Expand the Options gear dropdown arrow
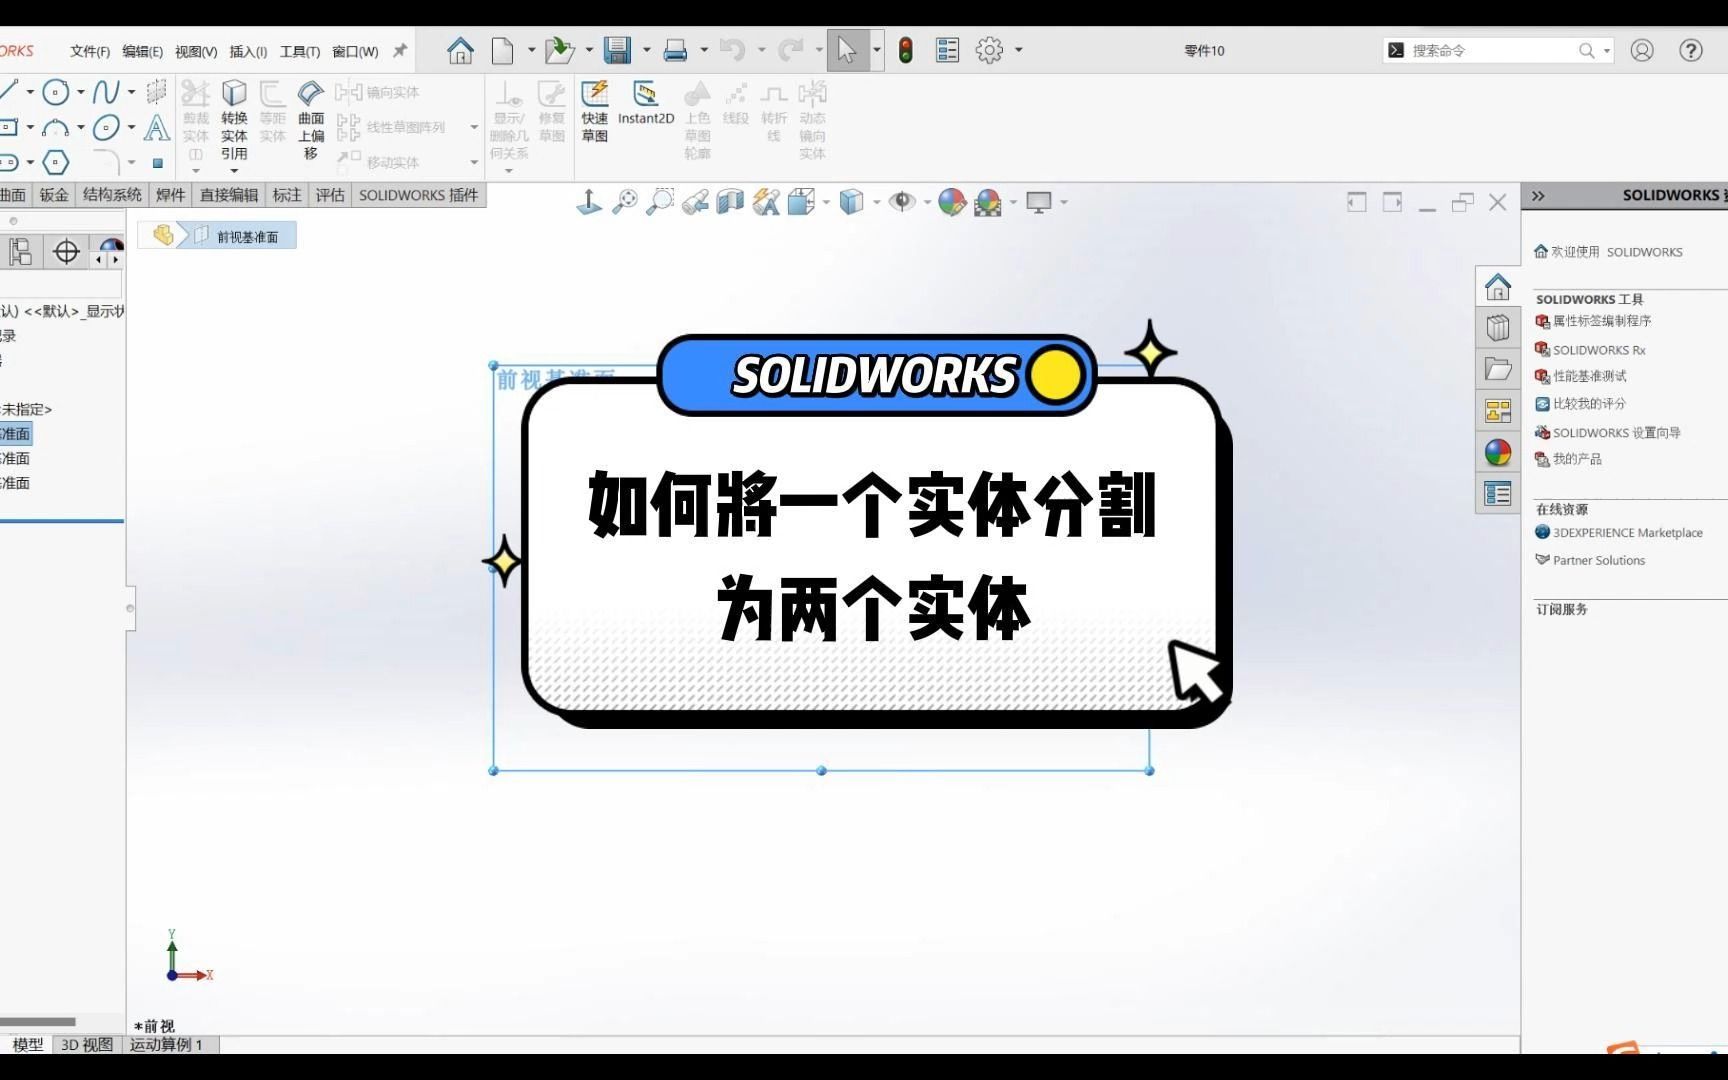The image size is (1728, 1080). tap(1019, 50)
